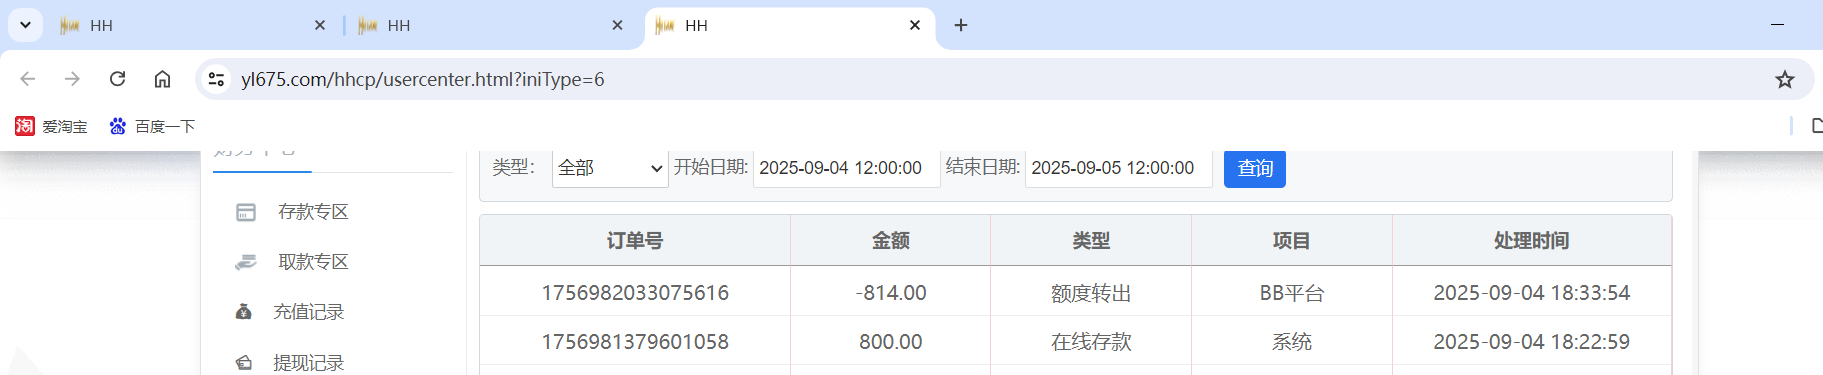This screenshot has height=375, width=1823.
Task: Click the 查询 button
Action: click(1255, 168)
